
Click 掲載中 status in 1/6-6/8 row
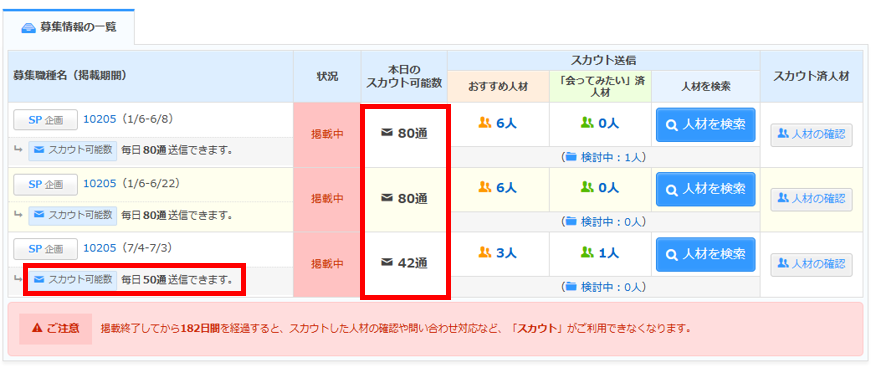coord(327,134)
